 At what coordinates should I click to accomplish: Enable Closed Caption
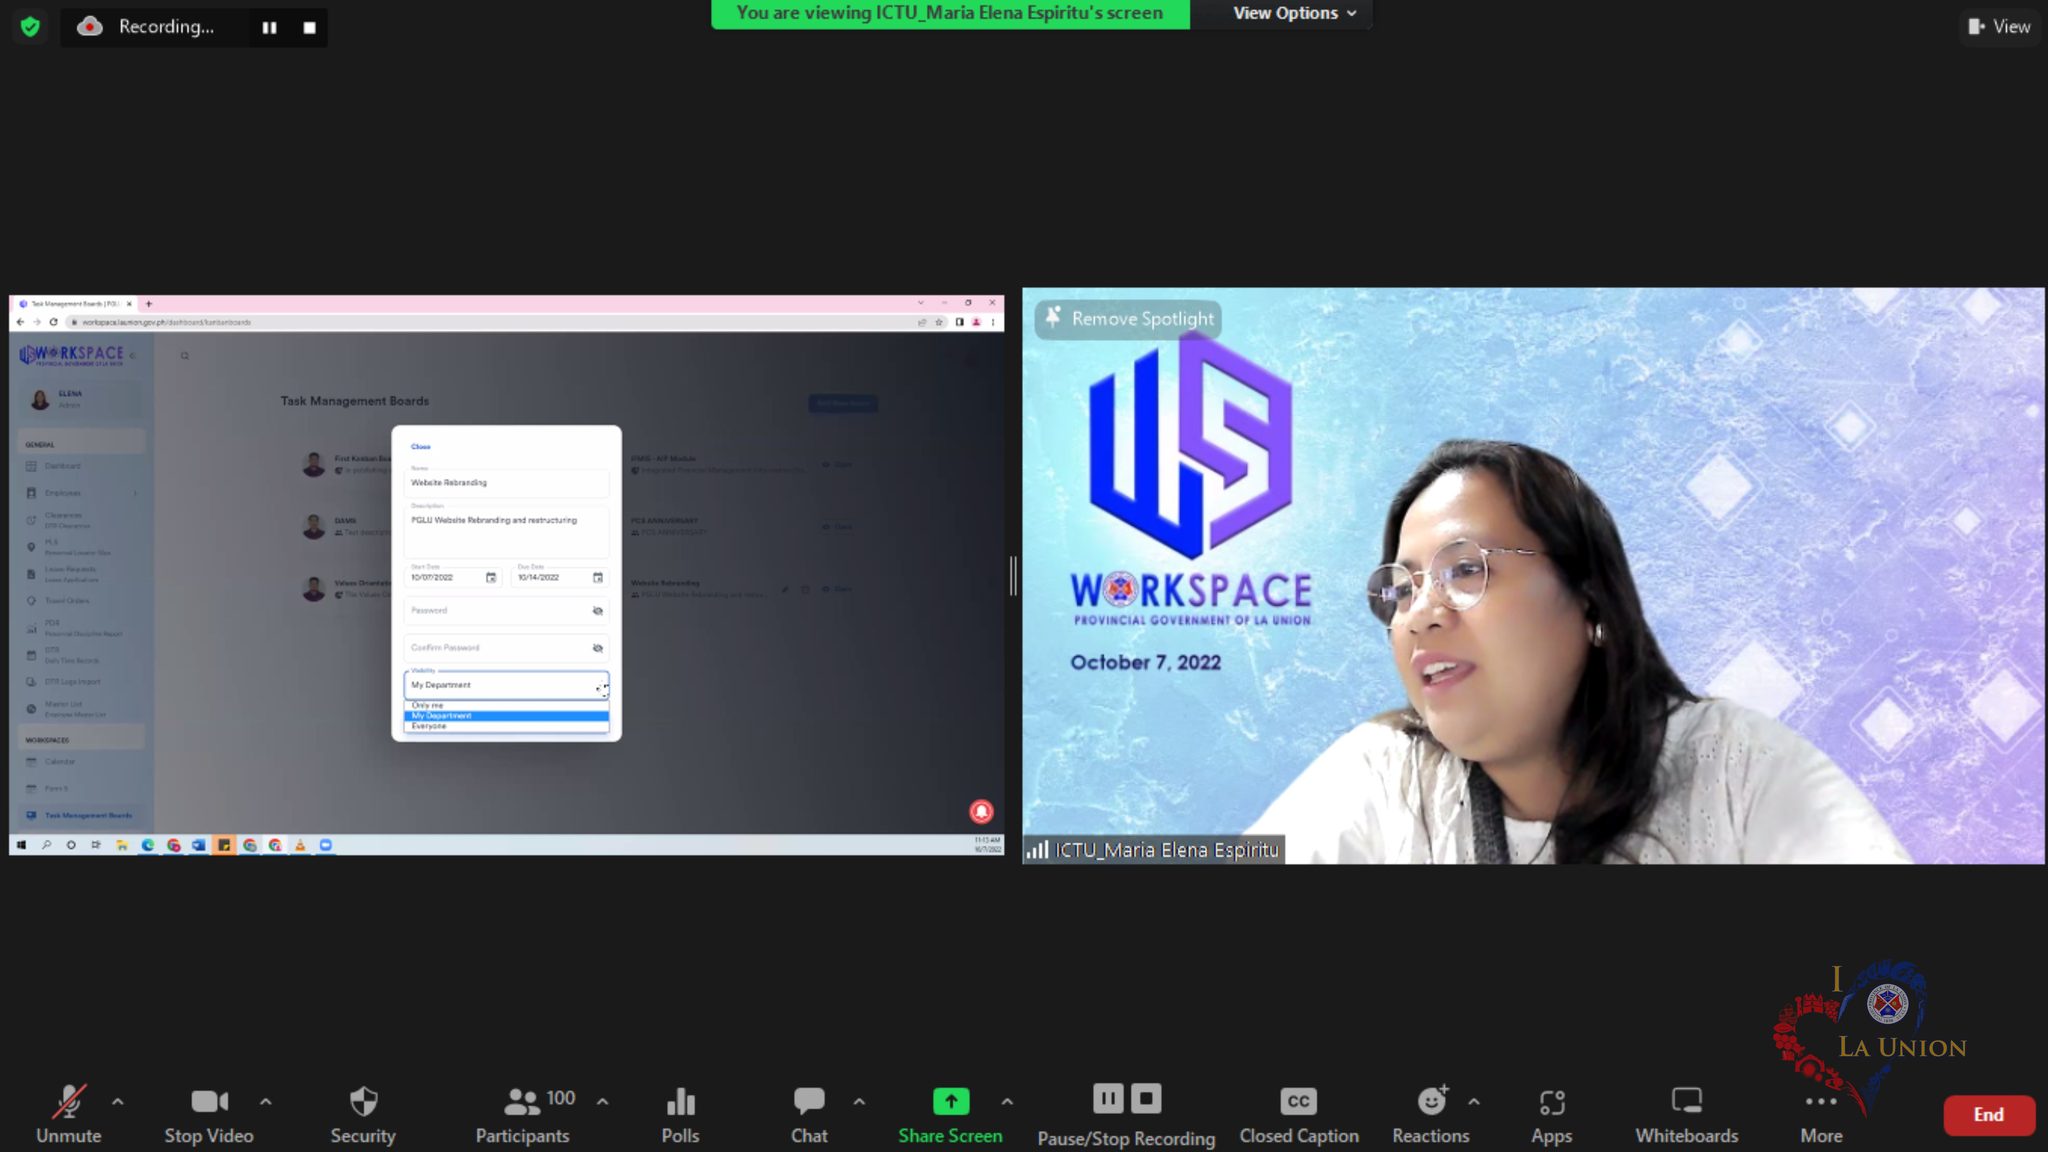pyautogui.click(x=1299, y=1114)
